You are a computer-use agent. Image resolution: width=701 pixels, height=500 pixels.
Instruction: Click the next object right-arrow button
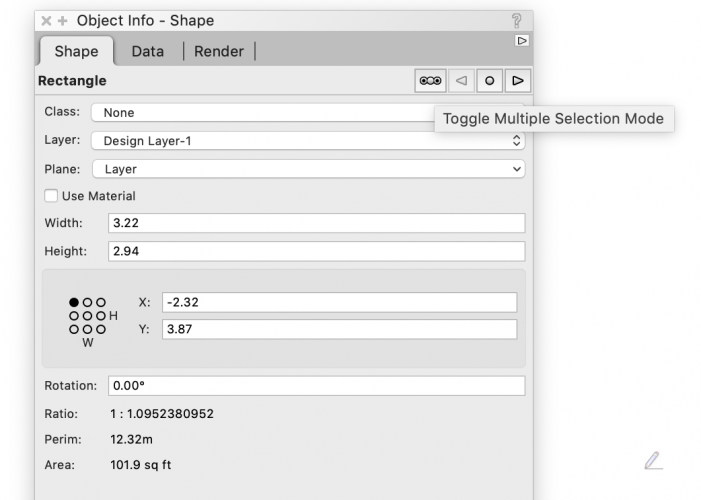517,81
